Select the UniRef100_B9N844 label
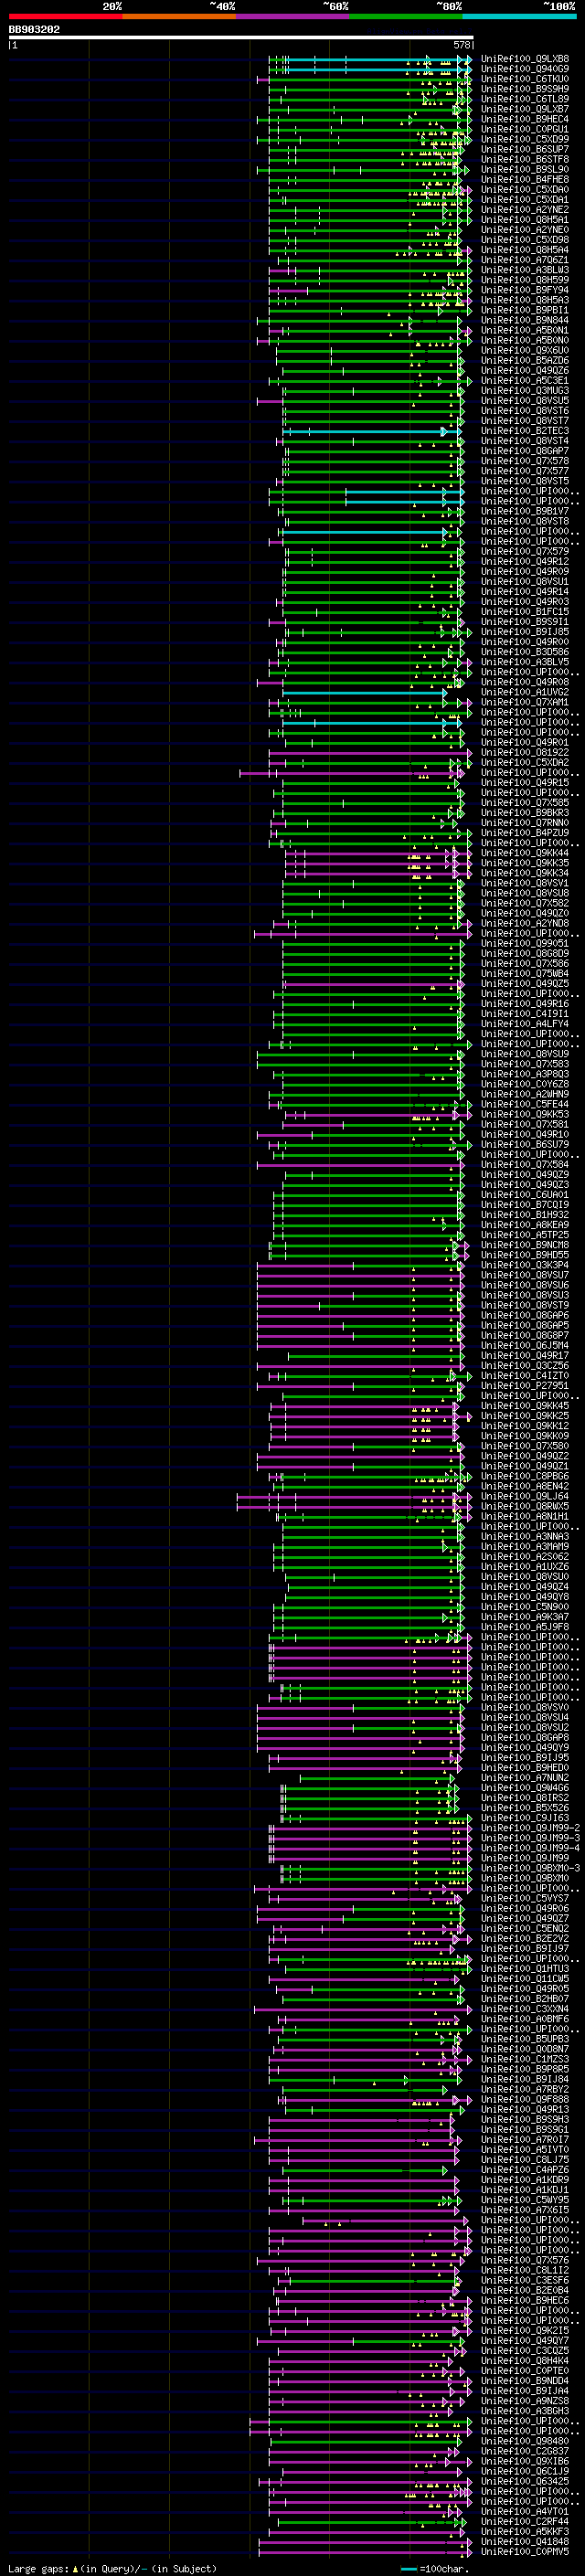This screenshot has width=585, height=2576. (525, 320)
